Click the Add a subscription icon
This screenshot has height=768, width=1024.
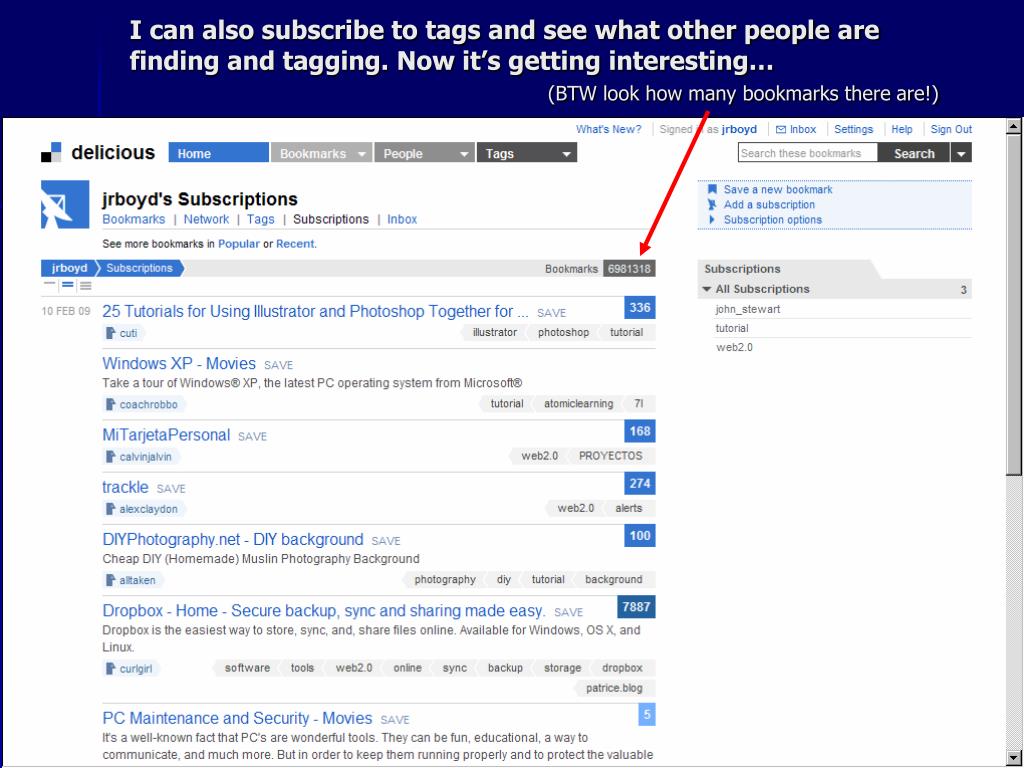tap(712, 204)
